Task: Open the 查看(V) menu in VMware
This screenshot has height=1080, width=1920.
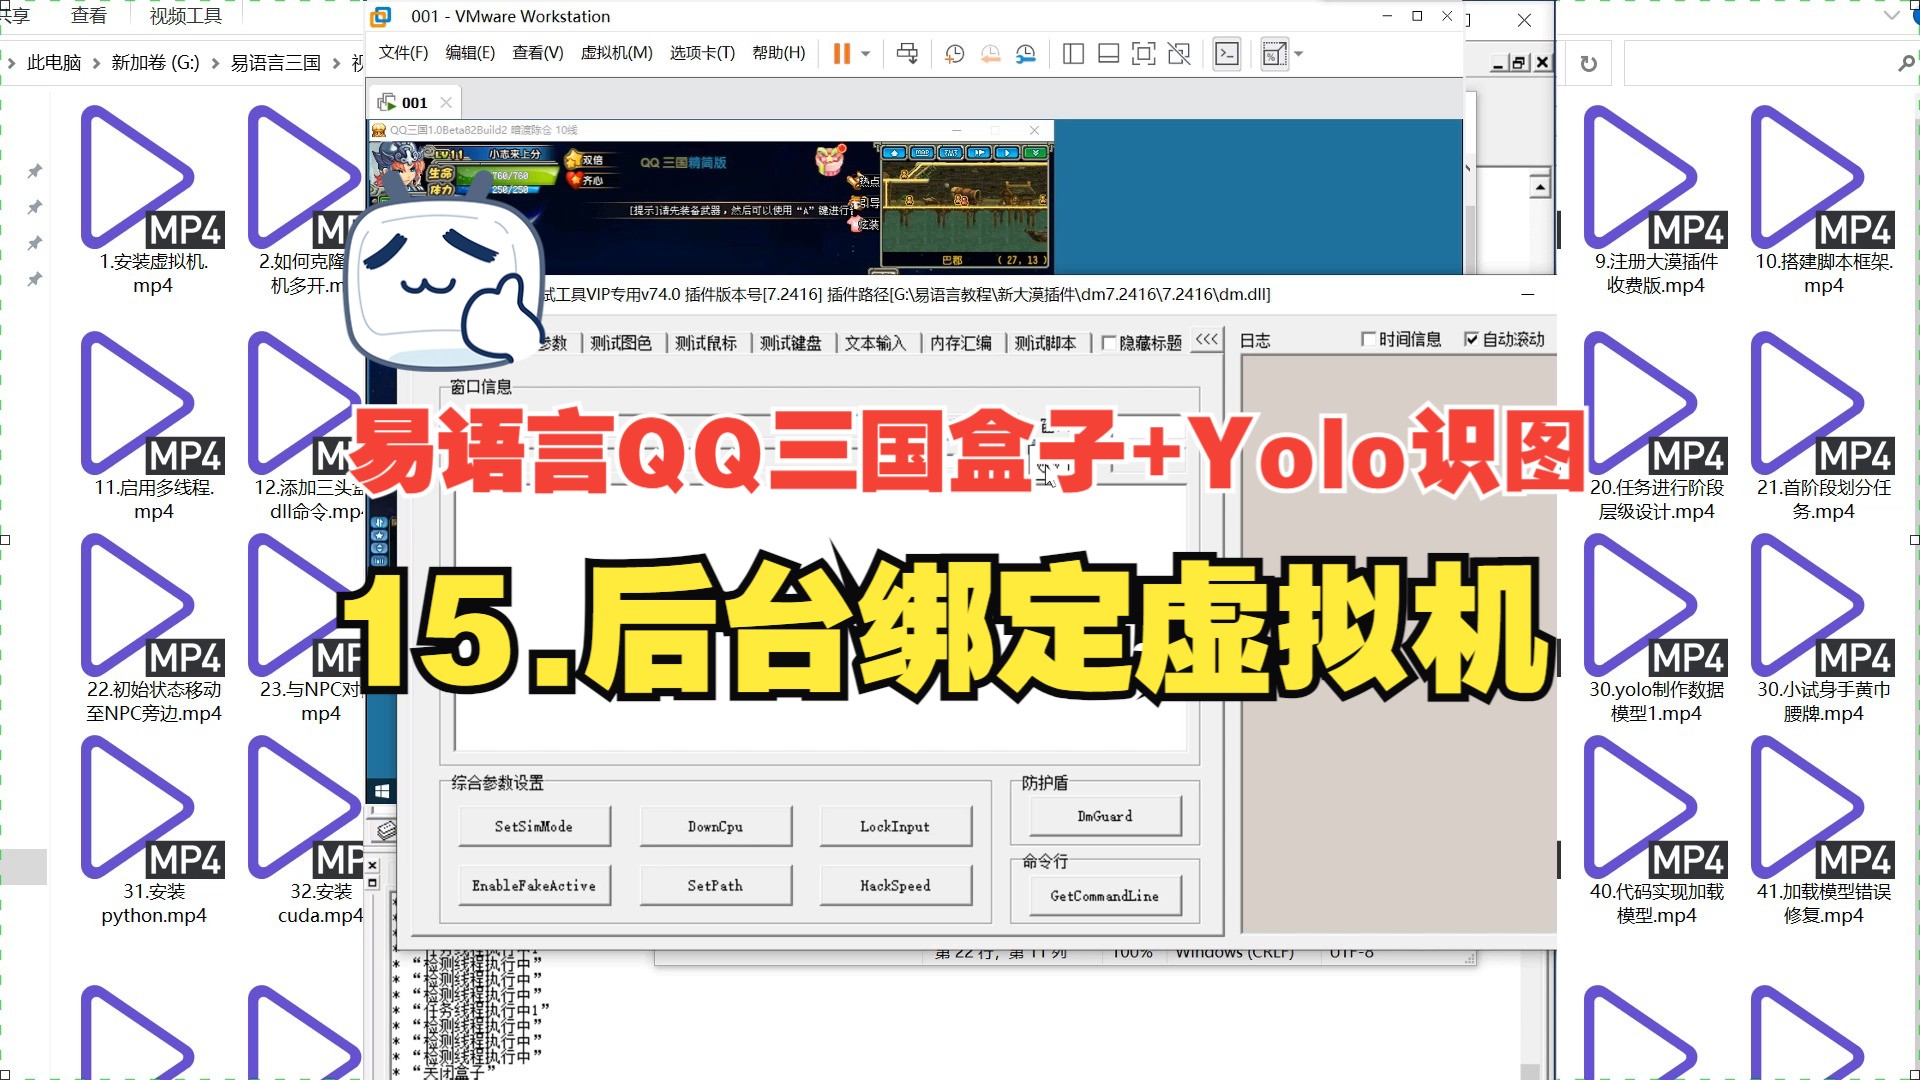Action: [538, 53]
